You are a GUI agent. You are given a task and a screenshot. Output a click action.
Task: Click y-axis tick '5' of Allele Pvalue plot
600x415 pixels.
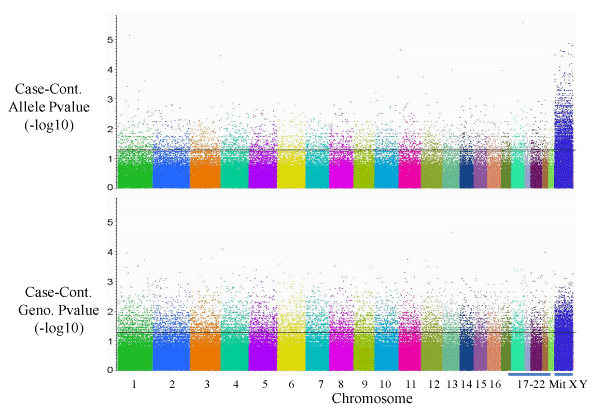[110, 40]
